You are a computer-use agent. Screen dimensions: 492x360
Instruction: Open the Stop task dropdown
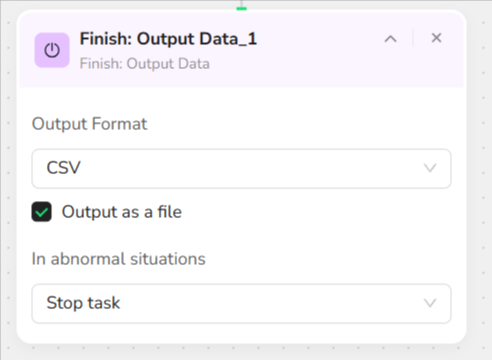(241, 303)
